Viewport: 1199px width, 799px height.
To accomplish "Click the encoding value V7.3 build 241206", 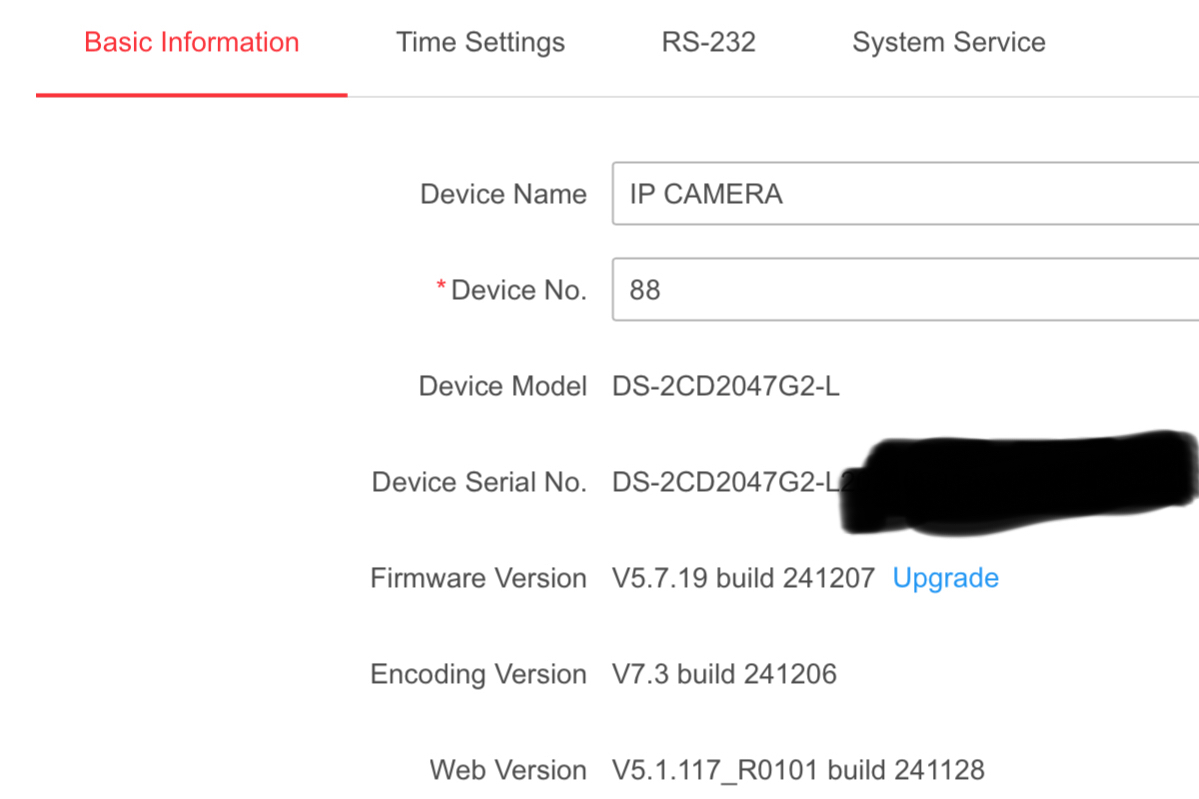I will [724, 674].
